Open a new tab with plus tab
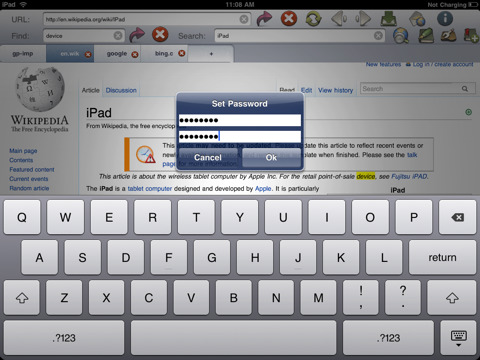The height and width of the screenshot is (360, 480). coord(211,54)
